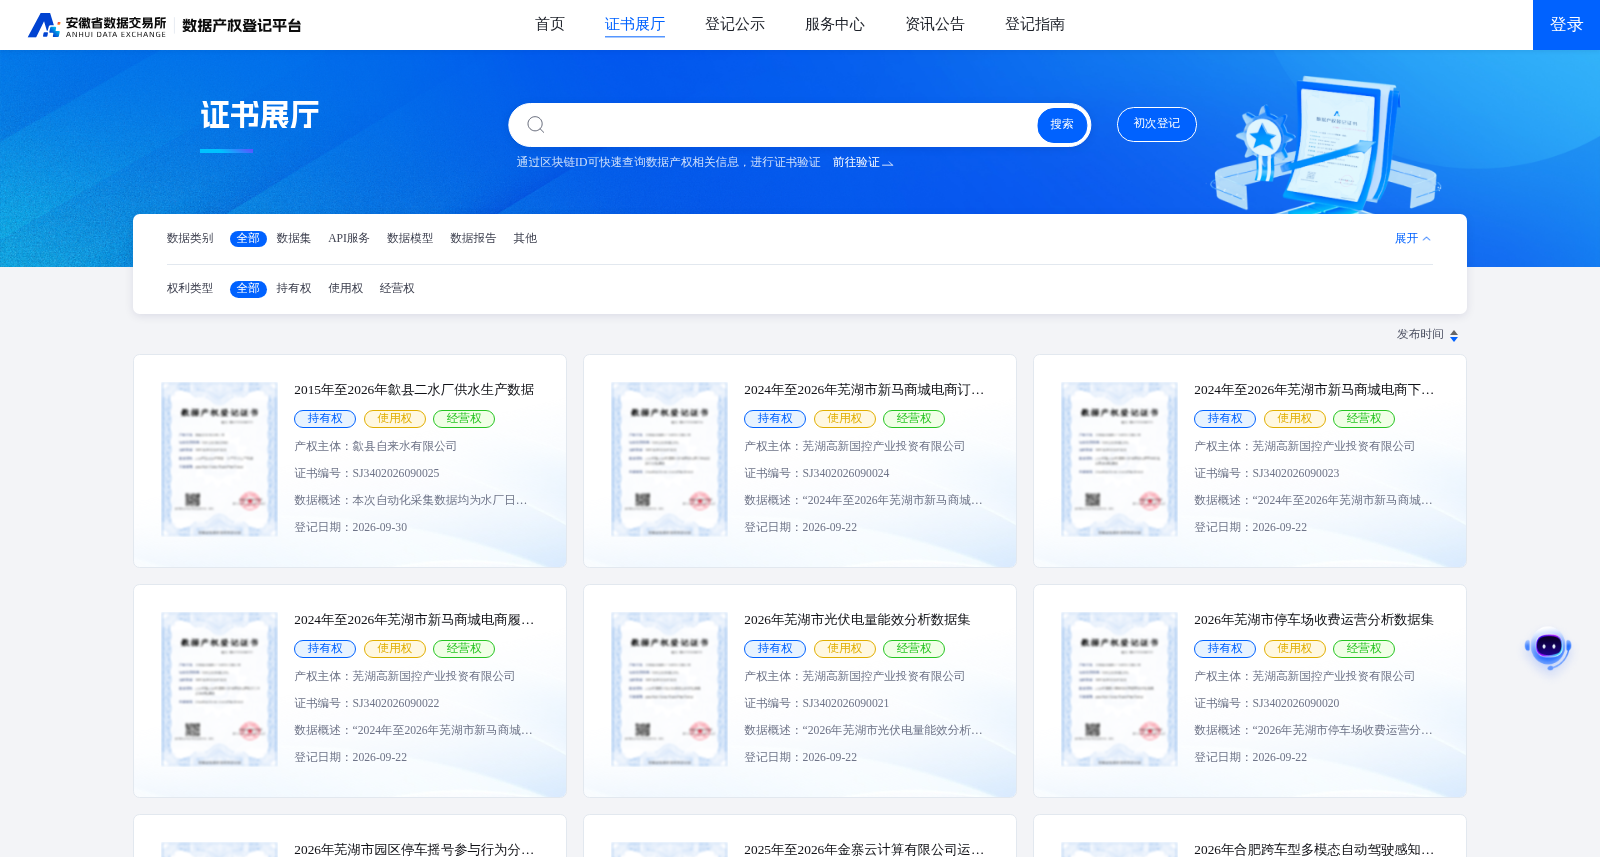Click 使用权 tag on 歙县二水厂 card

pos(395,419)
